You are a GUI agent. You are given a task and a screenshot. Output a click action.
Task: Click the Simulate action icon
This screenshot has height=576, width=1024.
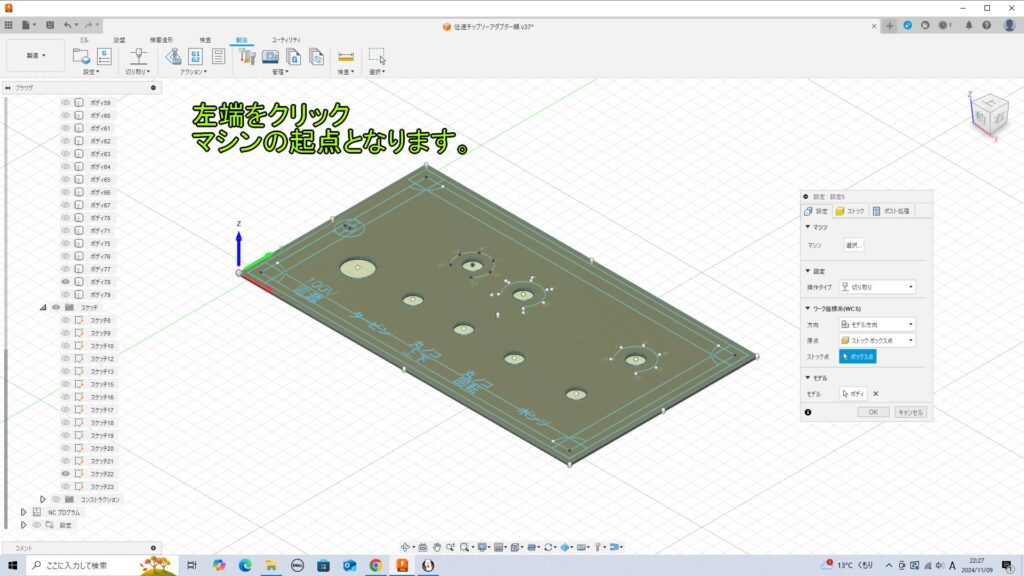coord(173,56)
